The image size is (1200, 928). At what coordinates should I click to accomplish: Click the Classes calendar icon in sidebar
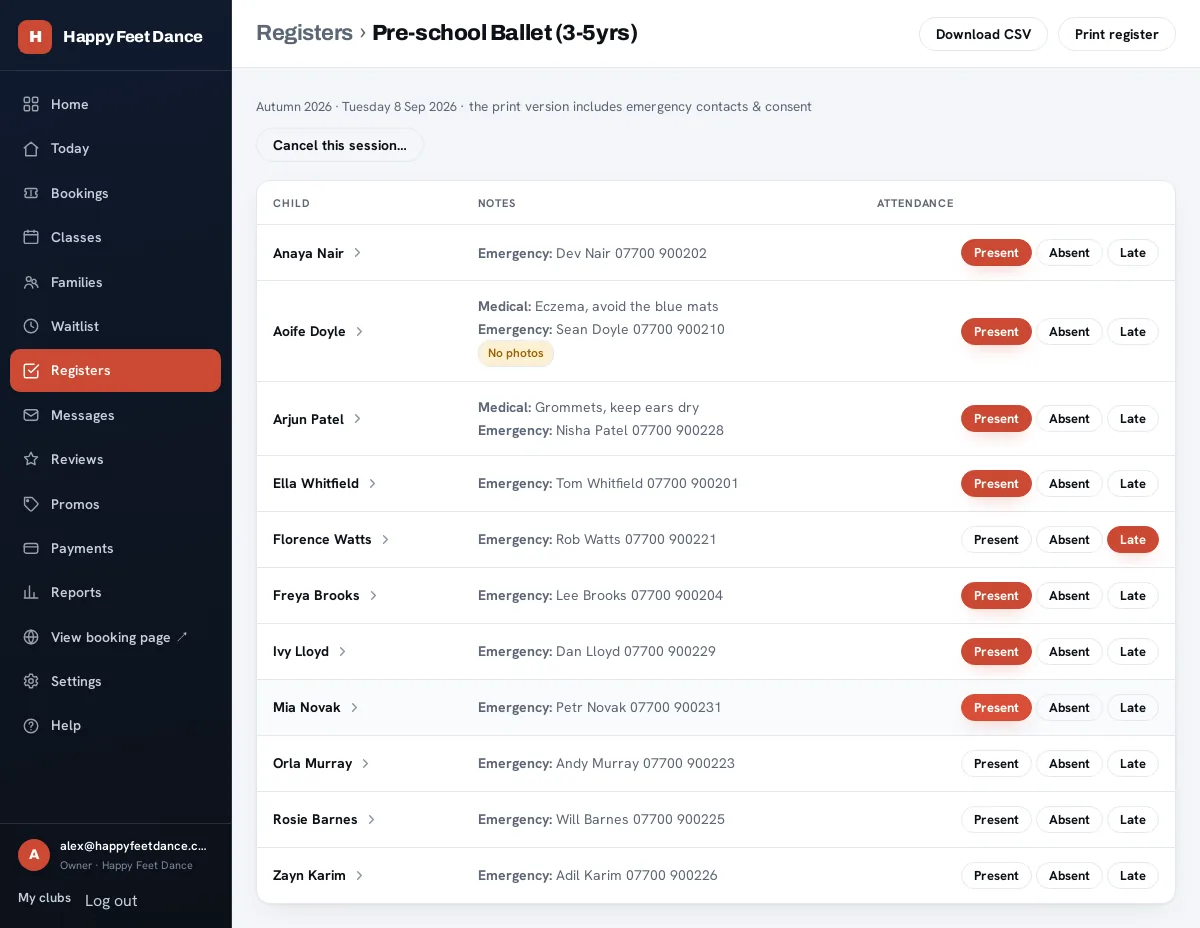31,237
